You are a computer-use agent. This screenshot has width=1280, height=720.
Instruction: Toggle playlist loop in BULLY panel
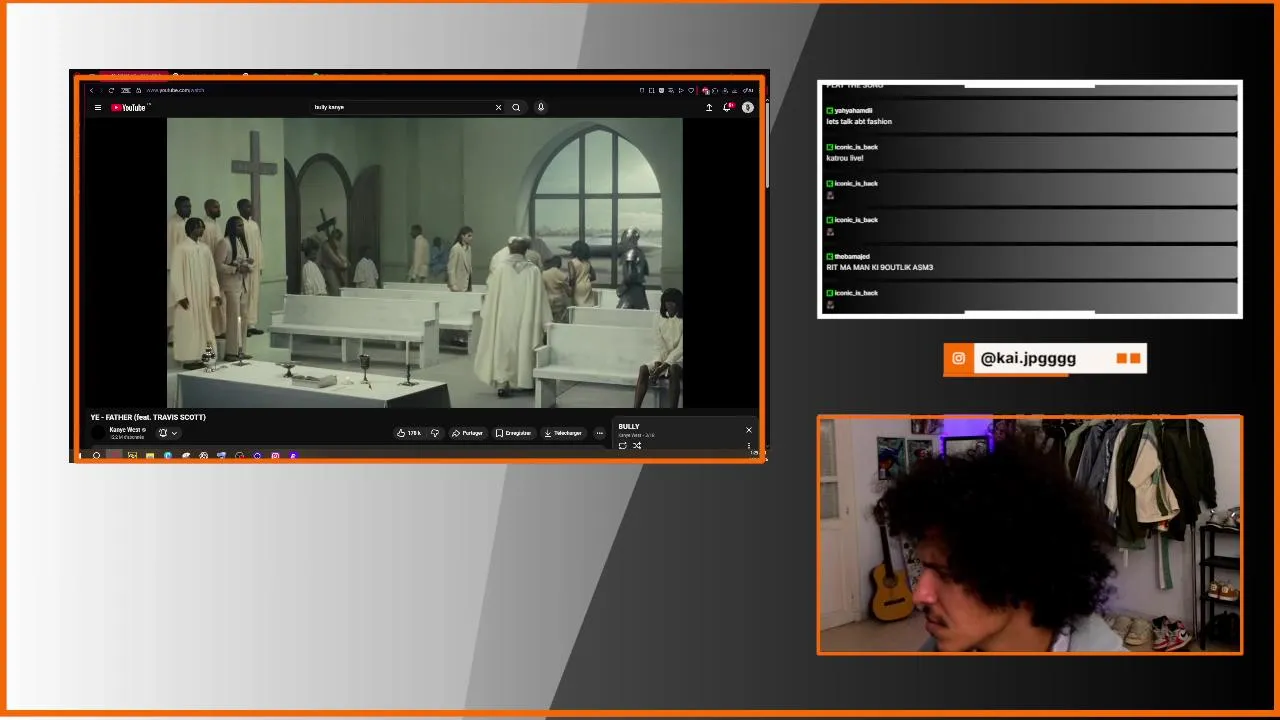pyautogui.click(x=622, y=446)
